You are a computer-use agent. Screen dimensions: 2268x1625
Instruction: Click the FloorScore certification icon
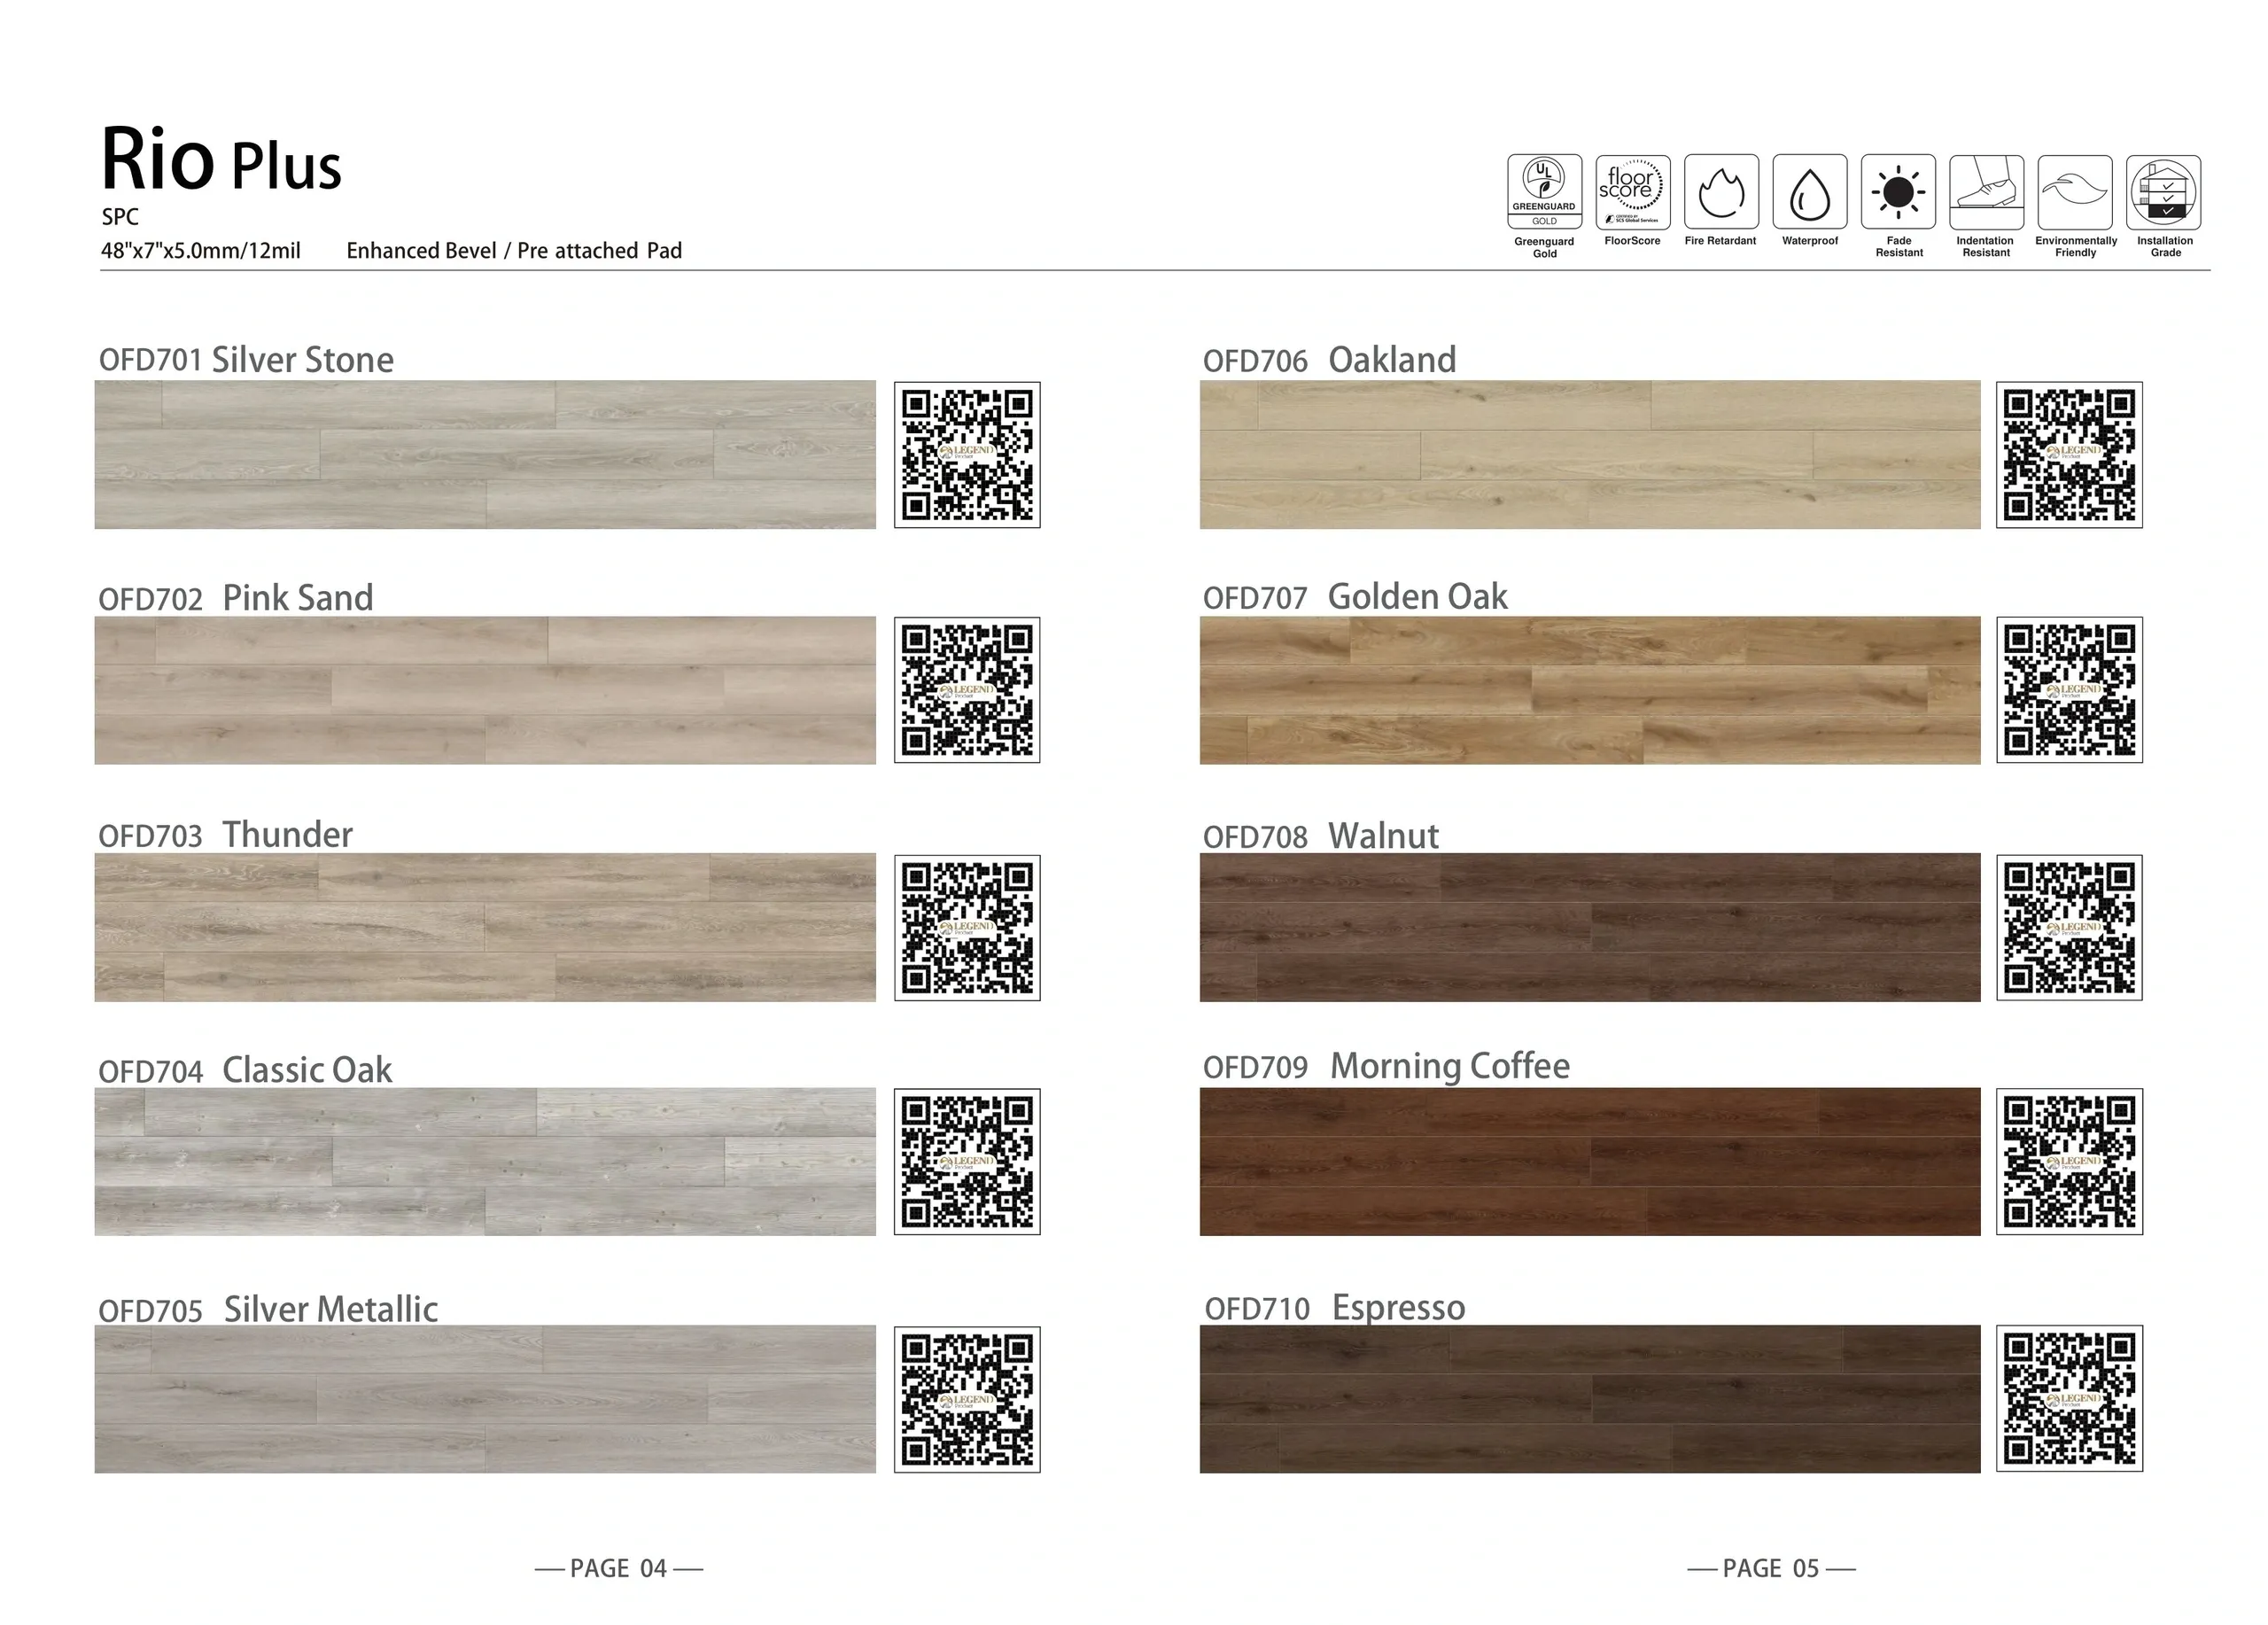pos(1632,192)
